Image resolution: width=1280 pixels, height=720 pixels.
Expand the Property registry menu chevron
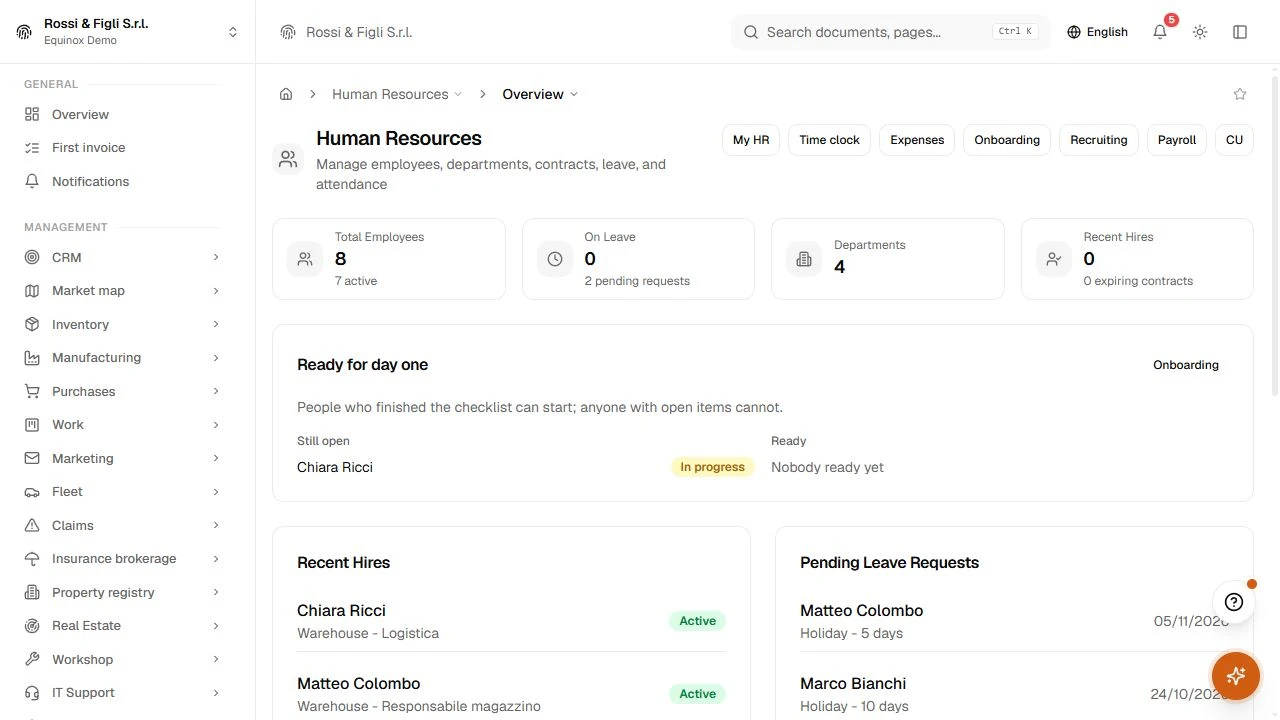(216, 592)
